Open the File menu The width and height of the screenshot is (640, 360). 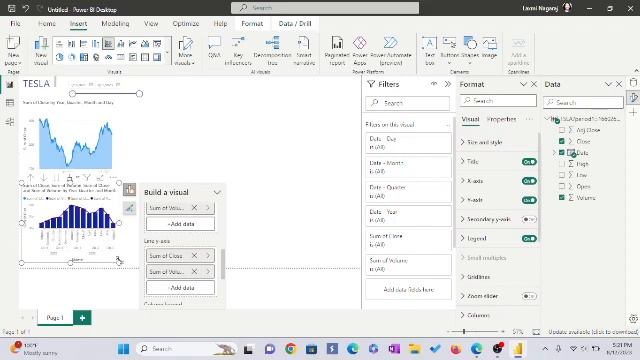click(15, 24)
